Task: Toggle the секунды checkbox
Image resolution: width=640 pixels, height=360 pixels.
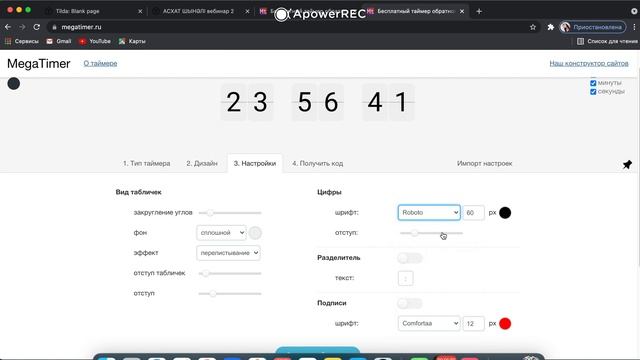Action: pos(593,91)
